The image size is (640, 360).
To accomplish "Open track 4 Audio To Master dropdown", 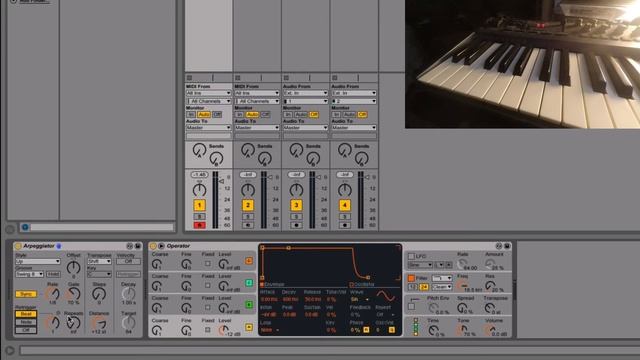I will 354,128.
